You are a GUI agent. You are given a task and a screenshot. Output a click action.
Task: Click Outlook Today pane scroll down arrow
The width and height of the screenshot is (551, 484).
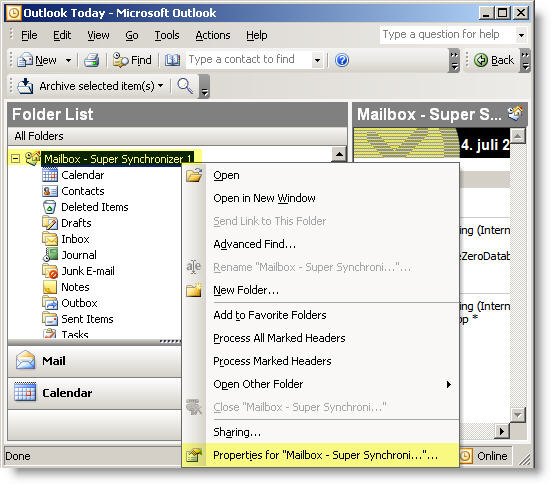pyautogui.click(x=518, y=414)
